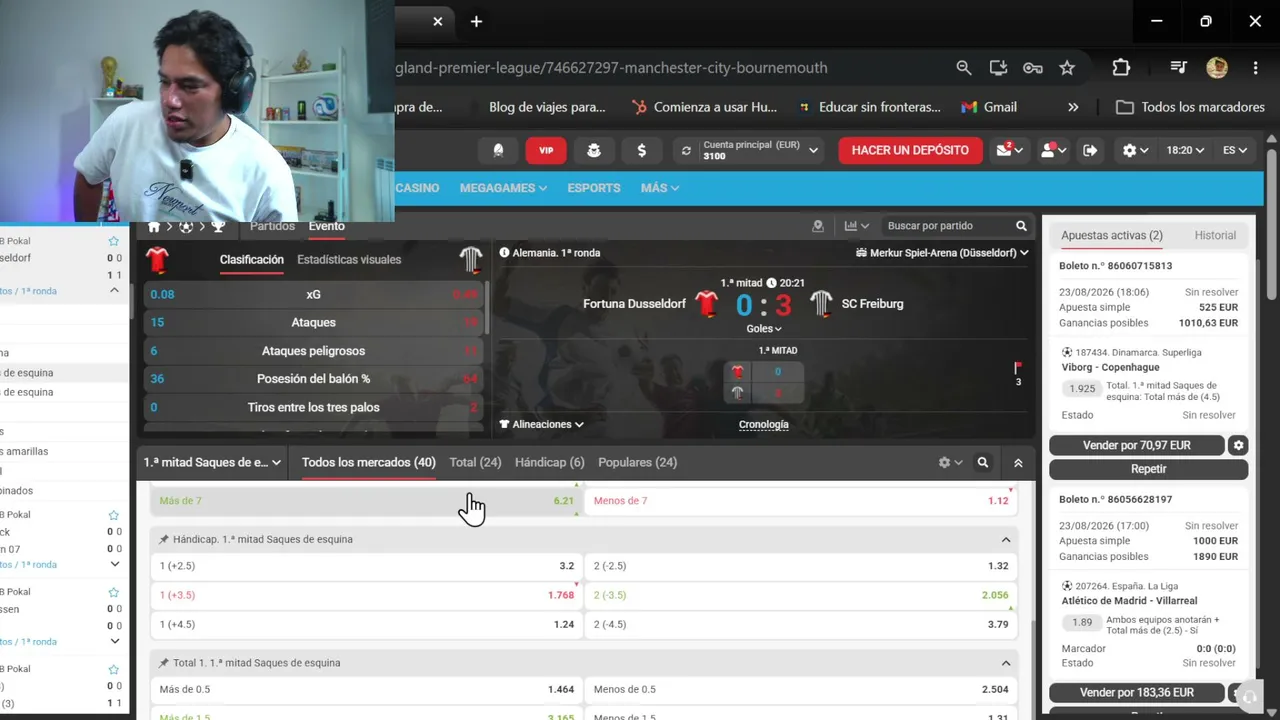This screenshot has height=720, width=1280.
Task: Go to the ESPORTS section
Action: pos(594,188)
